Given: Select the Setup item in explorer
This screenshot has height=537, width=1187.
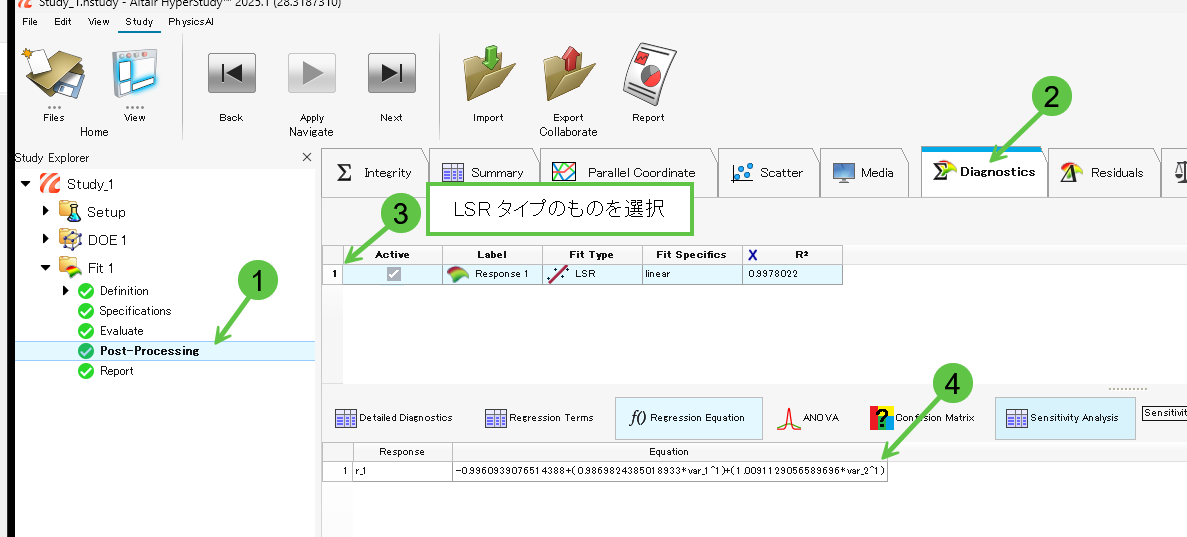Looking at the screenshot, I should (x=106, y=212).
